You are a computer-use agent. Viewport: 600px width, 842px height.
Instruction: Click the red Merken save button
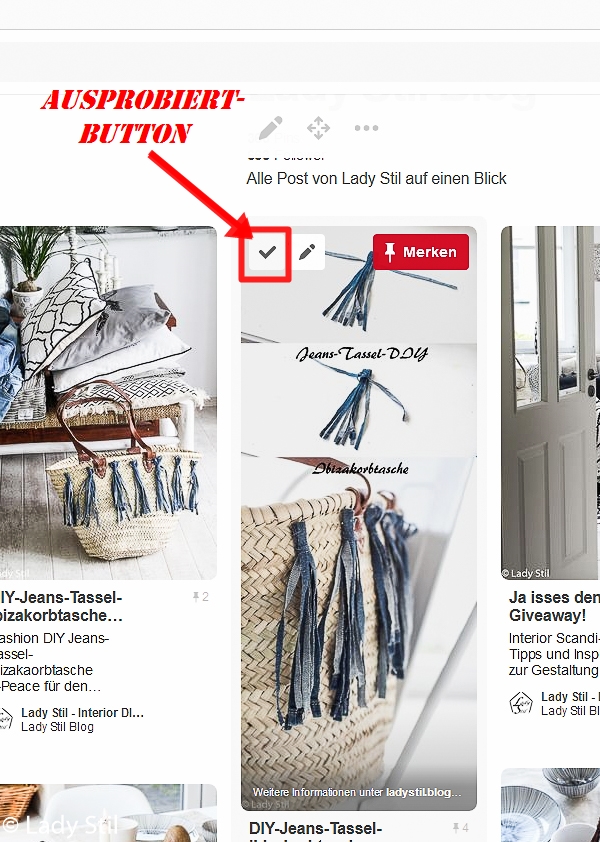pos(421,252)
